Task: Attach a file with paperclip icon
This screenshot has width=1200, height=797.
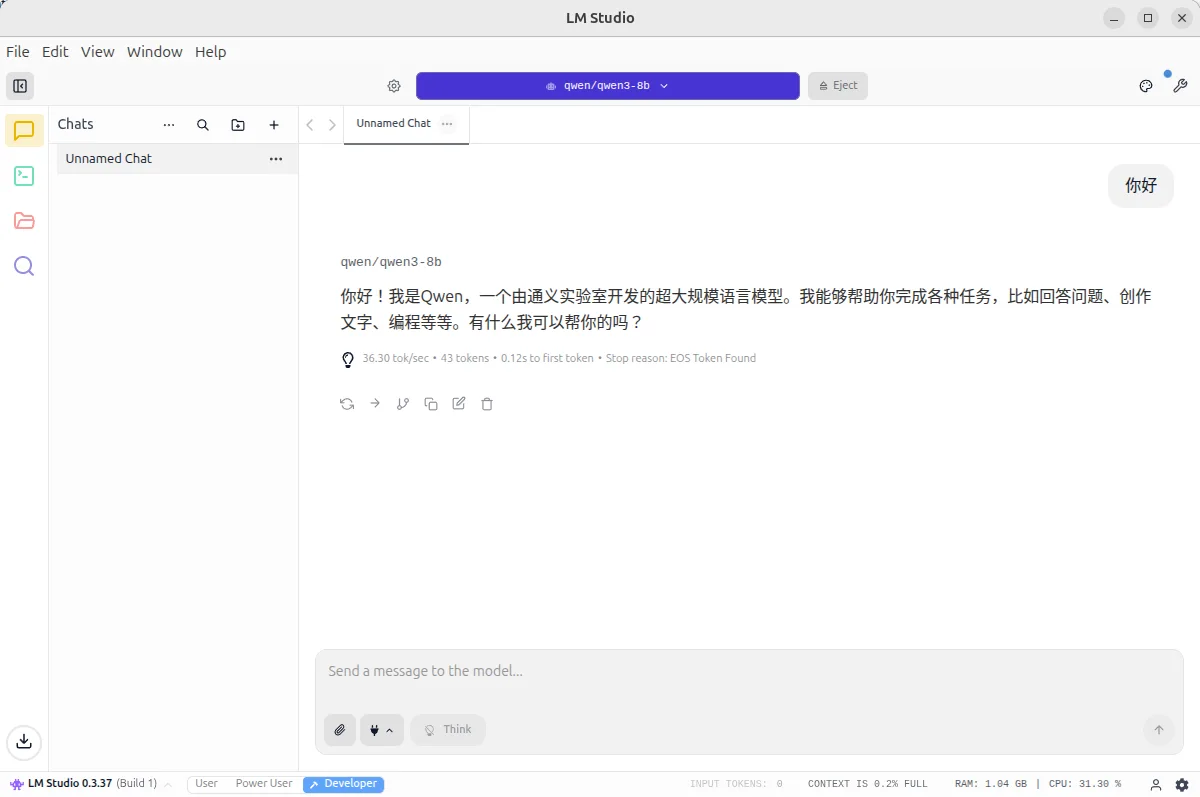Action: [340, 730]
